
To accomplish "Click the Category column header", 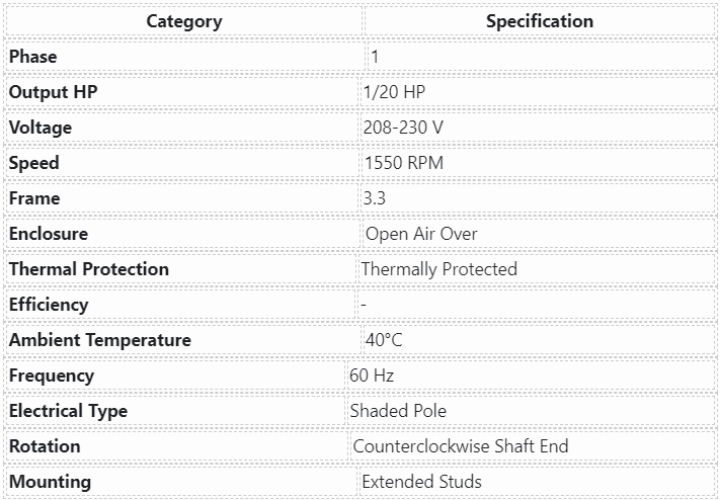I will [184, 21].
